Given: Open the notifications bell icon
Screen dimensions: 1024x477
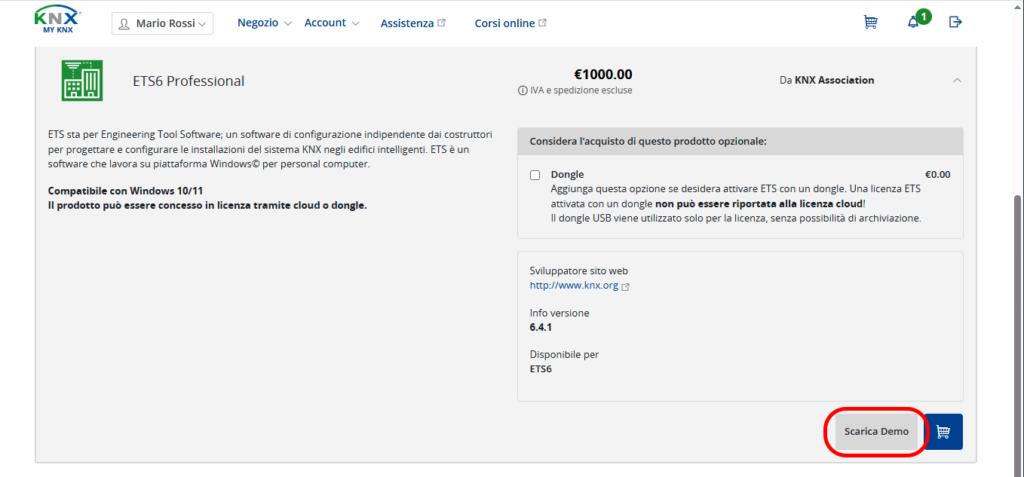Looking at the screenshot, I should [913, 22].
